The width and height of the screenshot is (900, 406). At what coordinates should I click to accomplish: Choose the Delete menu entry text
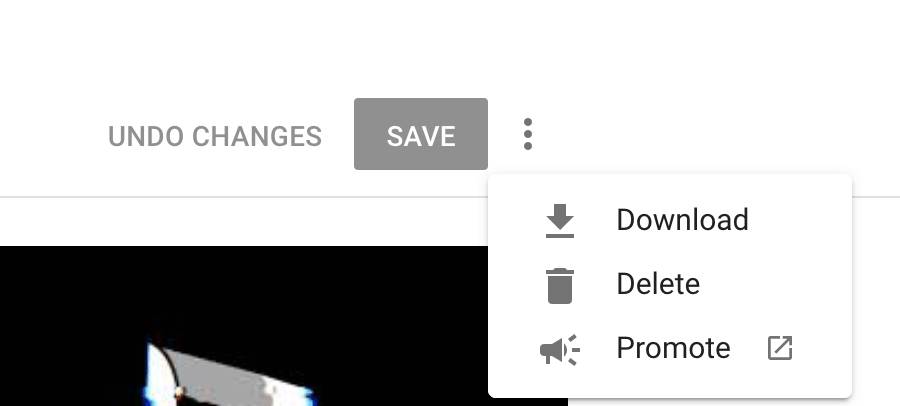tap(658, 284)
